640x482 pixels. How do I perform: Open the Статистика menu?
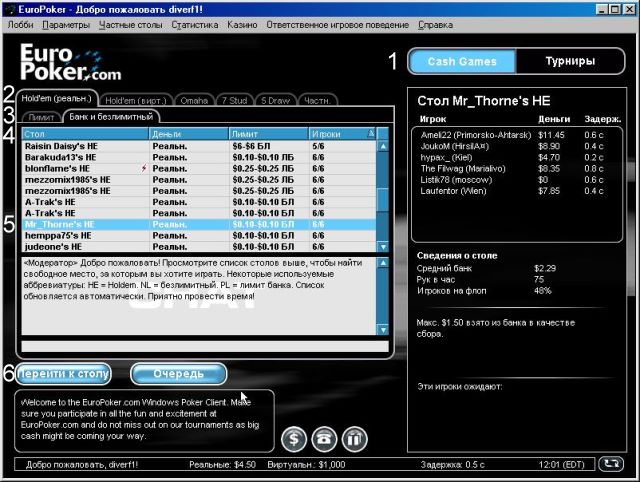point(195,25)
